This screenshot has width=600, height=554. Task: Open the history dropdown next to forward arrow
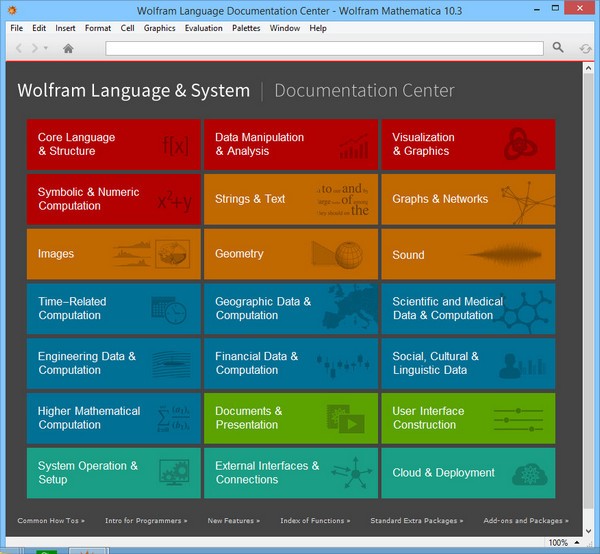tap(47, 48)
